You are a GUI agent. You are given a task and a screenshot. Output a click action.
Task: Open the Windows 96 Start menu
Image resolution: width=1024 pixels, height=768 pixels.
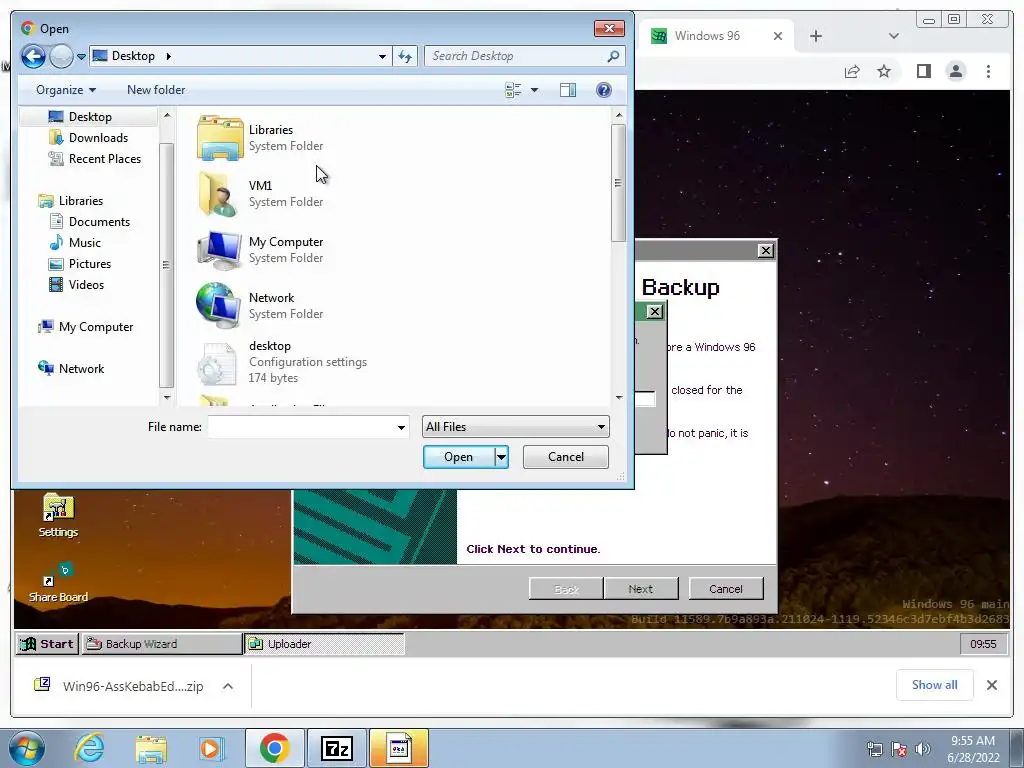pyautogui.click(x=46, y=644)
